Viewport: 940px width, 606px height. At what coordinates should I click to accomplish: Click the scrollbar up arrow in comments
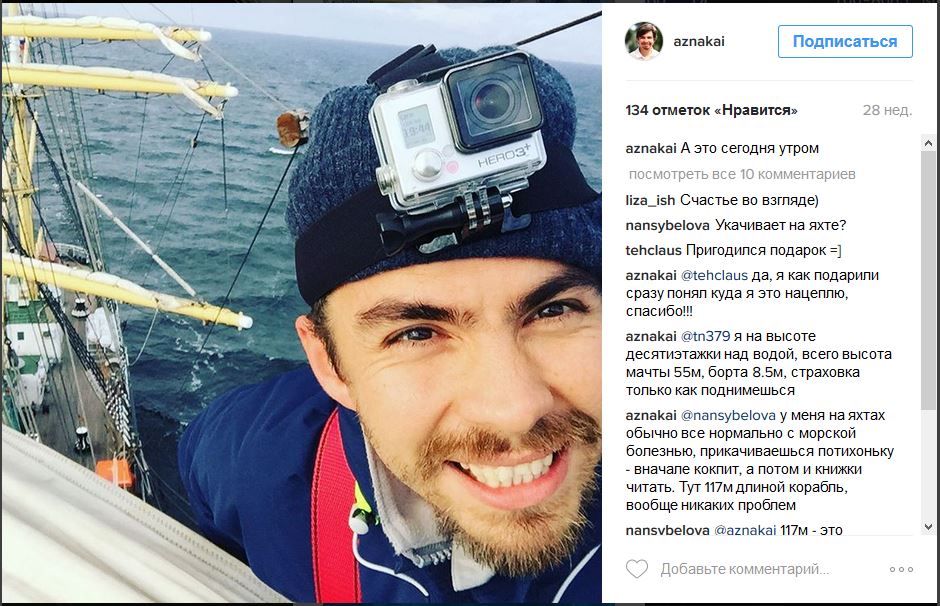(928, 143)
